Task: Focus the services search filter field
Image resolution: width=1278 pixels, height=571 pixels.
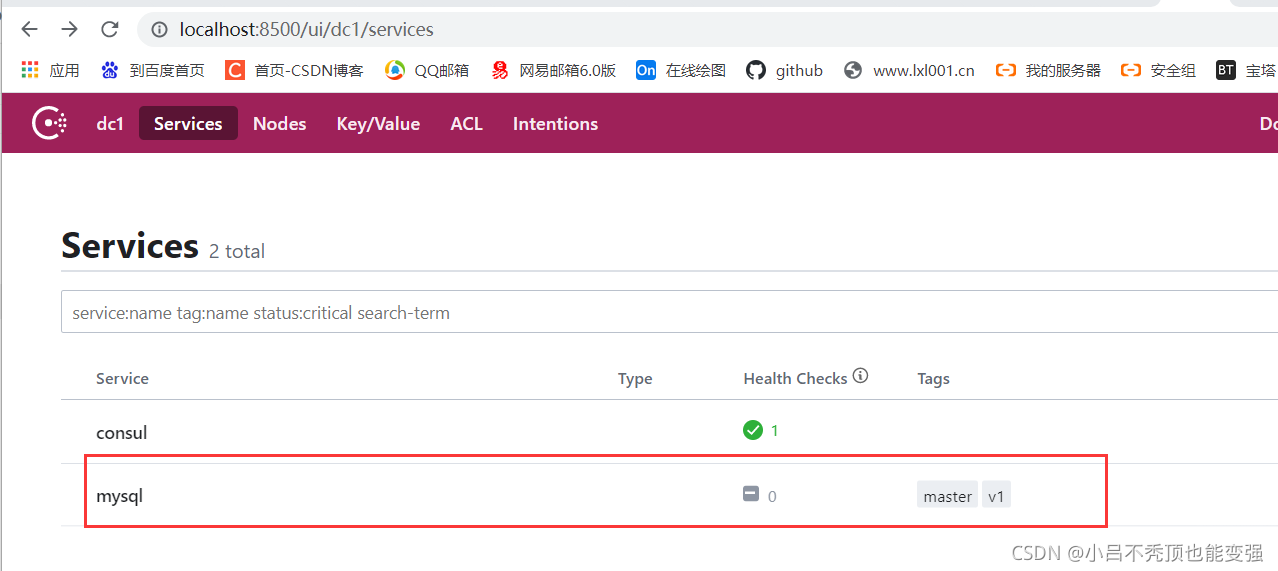Action: tap(669, 313)
